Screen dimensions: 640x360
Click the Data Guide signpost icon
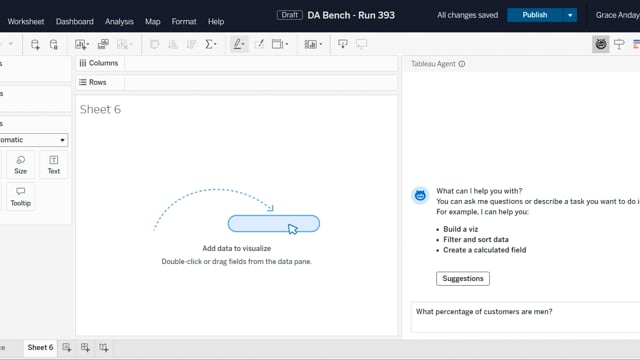tap(619, 44)
